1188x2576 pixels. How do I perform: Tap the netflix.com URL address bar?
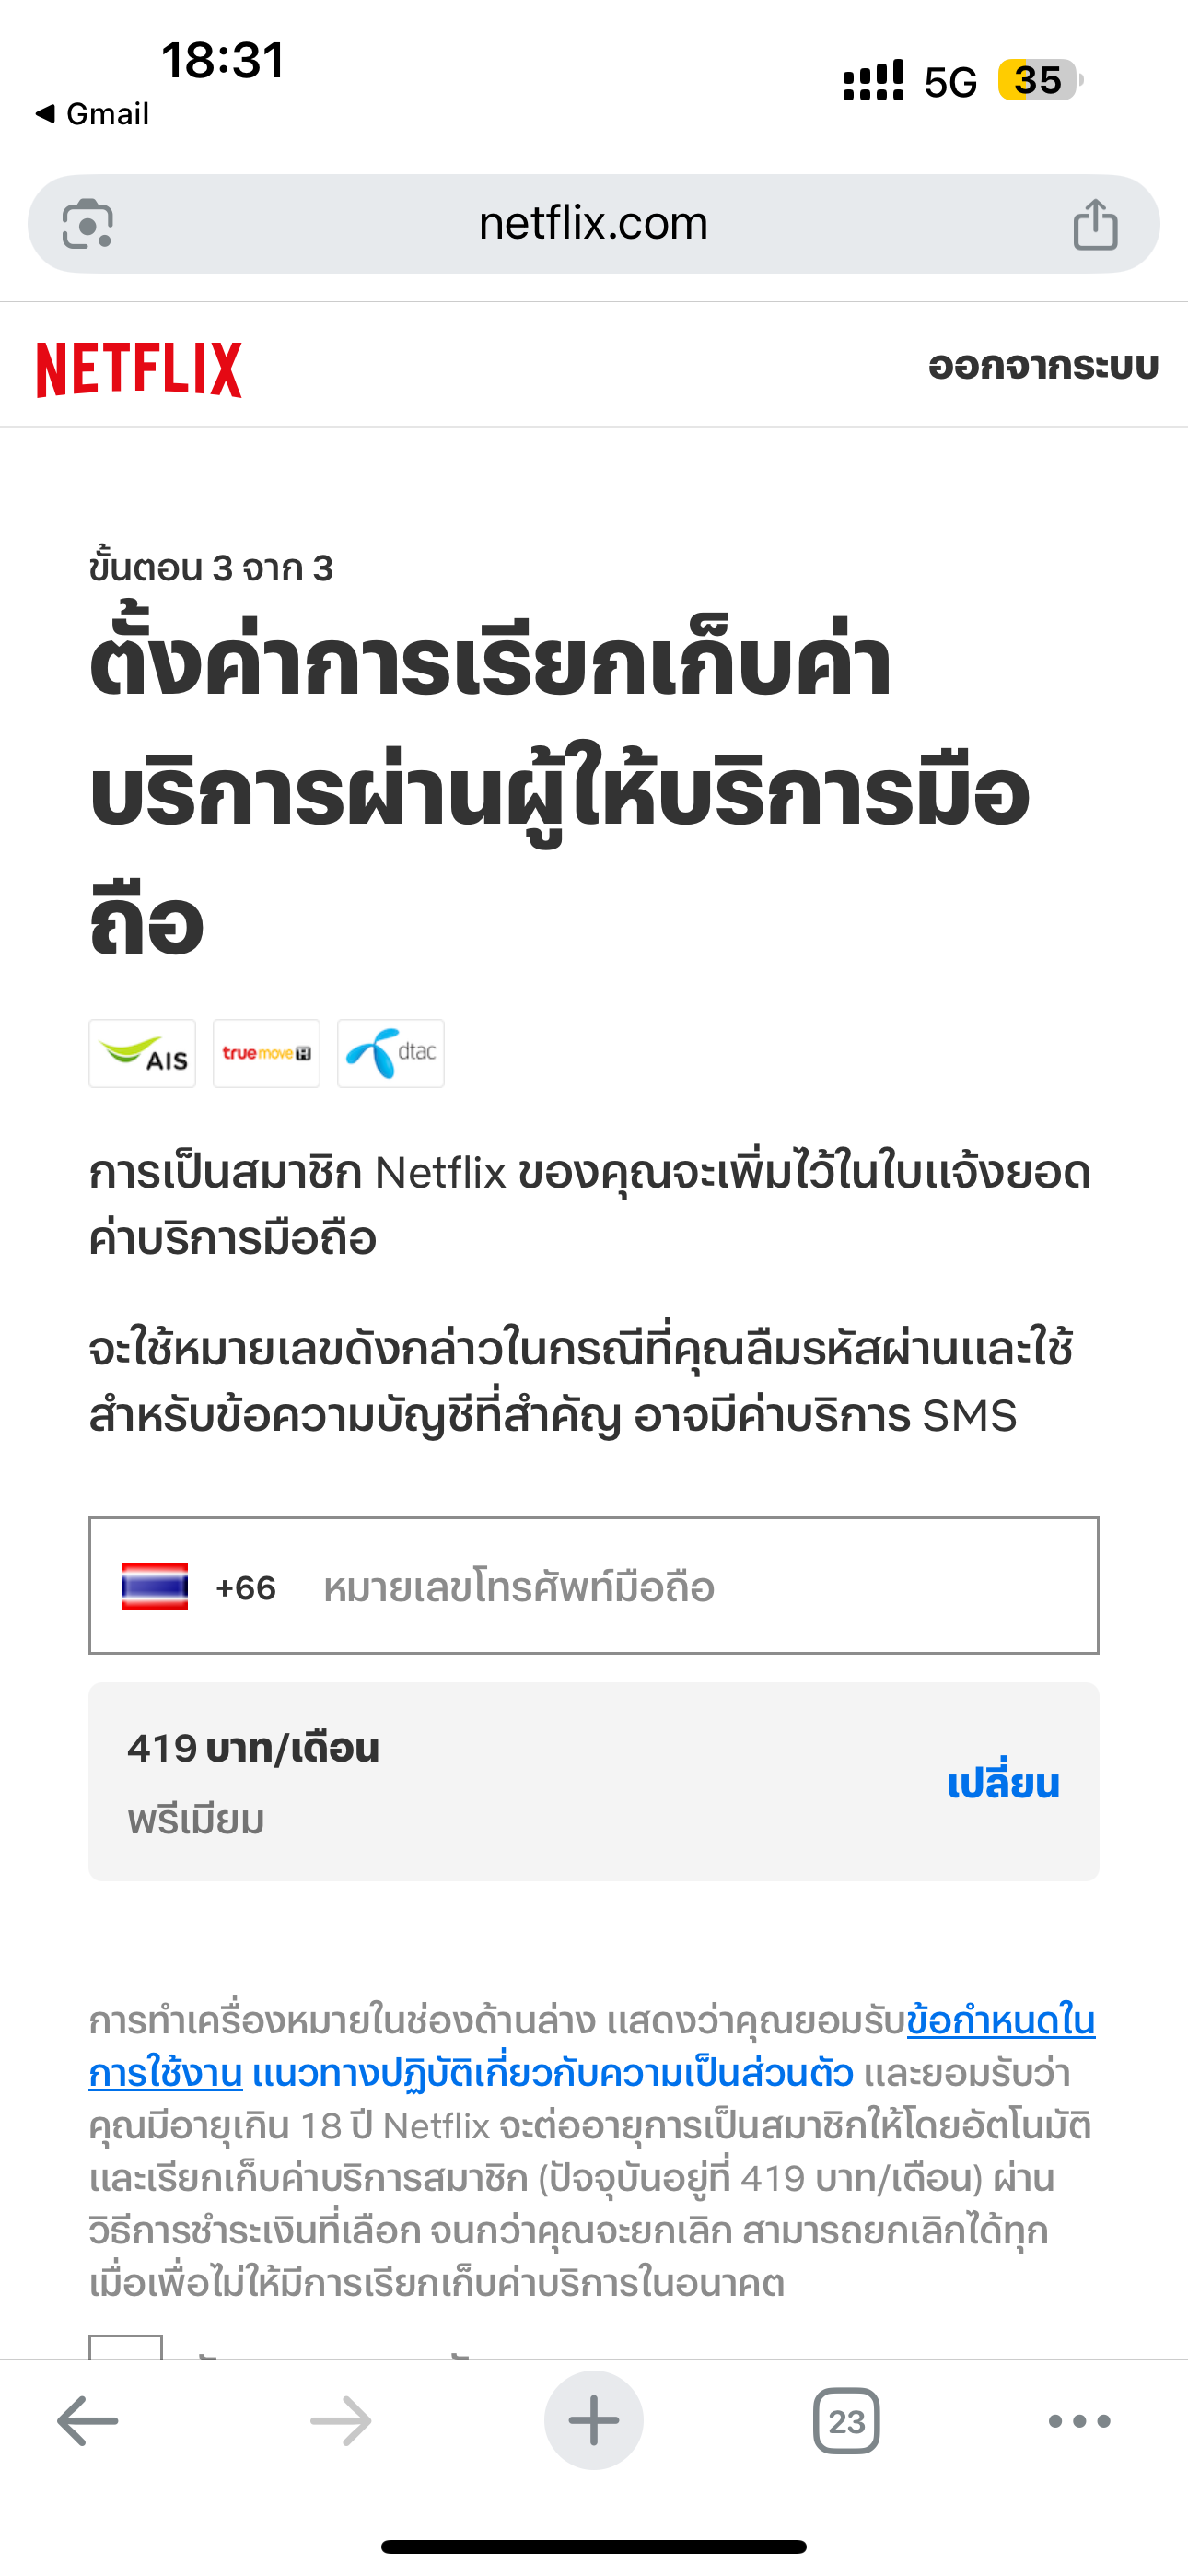pos(594,223)
